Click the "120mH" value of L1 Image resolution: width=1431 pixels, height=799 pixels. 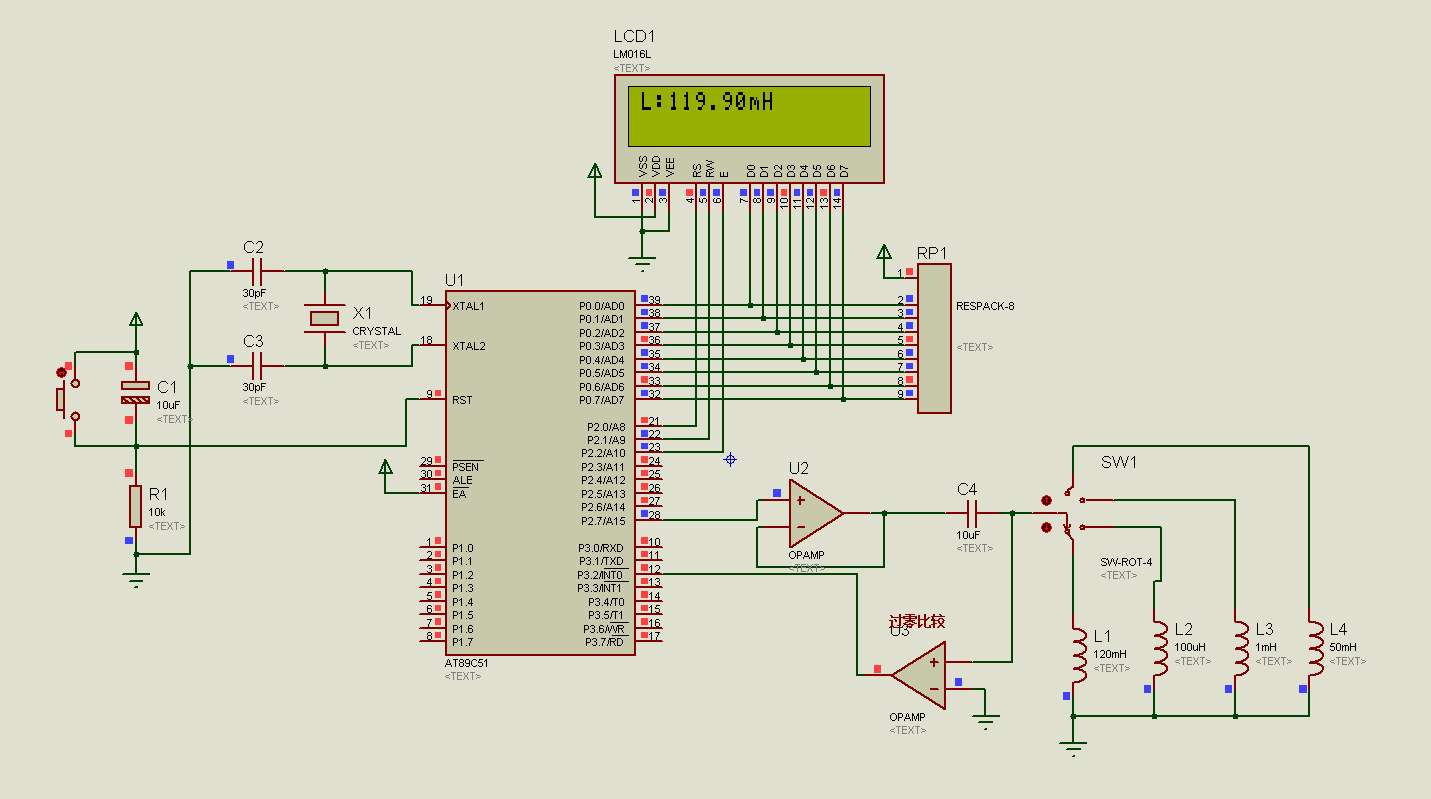pyautogui.click(x=1110, y=654)
